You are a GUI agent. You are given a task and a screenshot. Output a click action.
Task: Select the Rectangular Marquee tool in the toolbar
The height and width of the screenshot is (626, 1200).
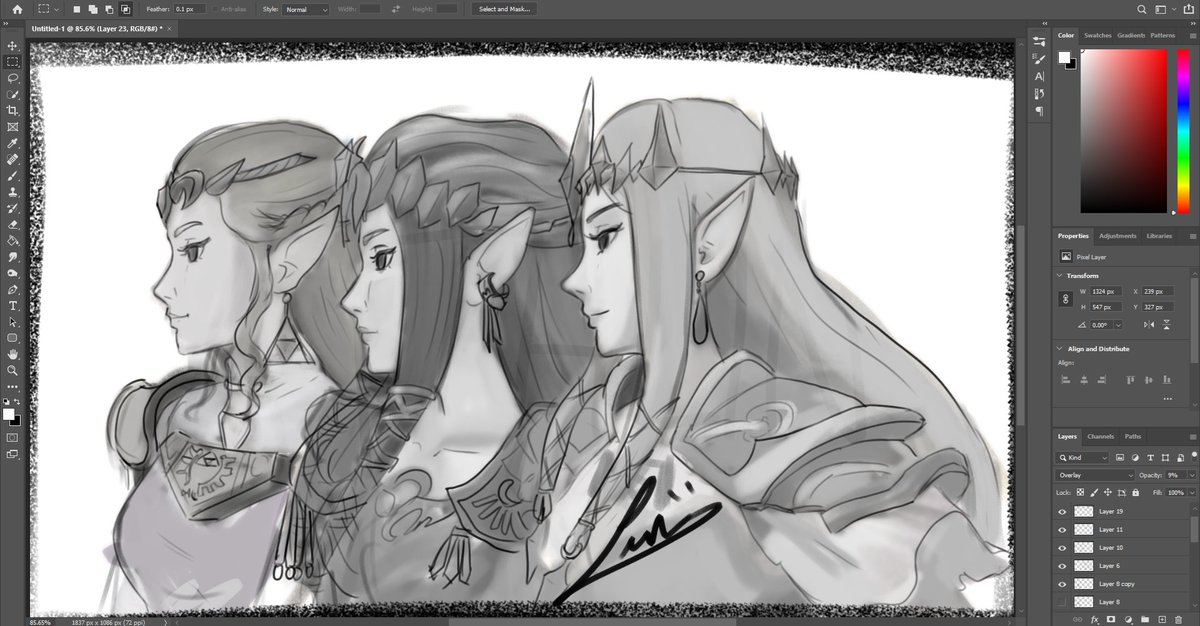pyautogui.click(x=13, y=61)
